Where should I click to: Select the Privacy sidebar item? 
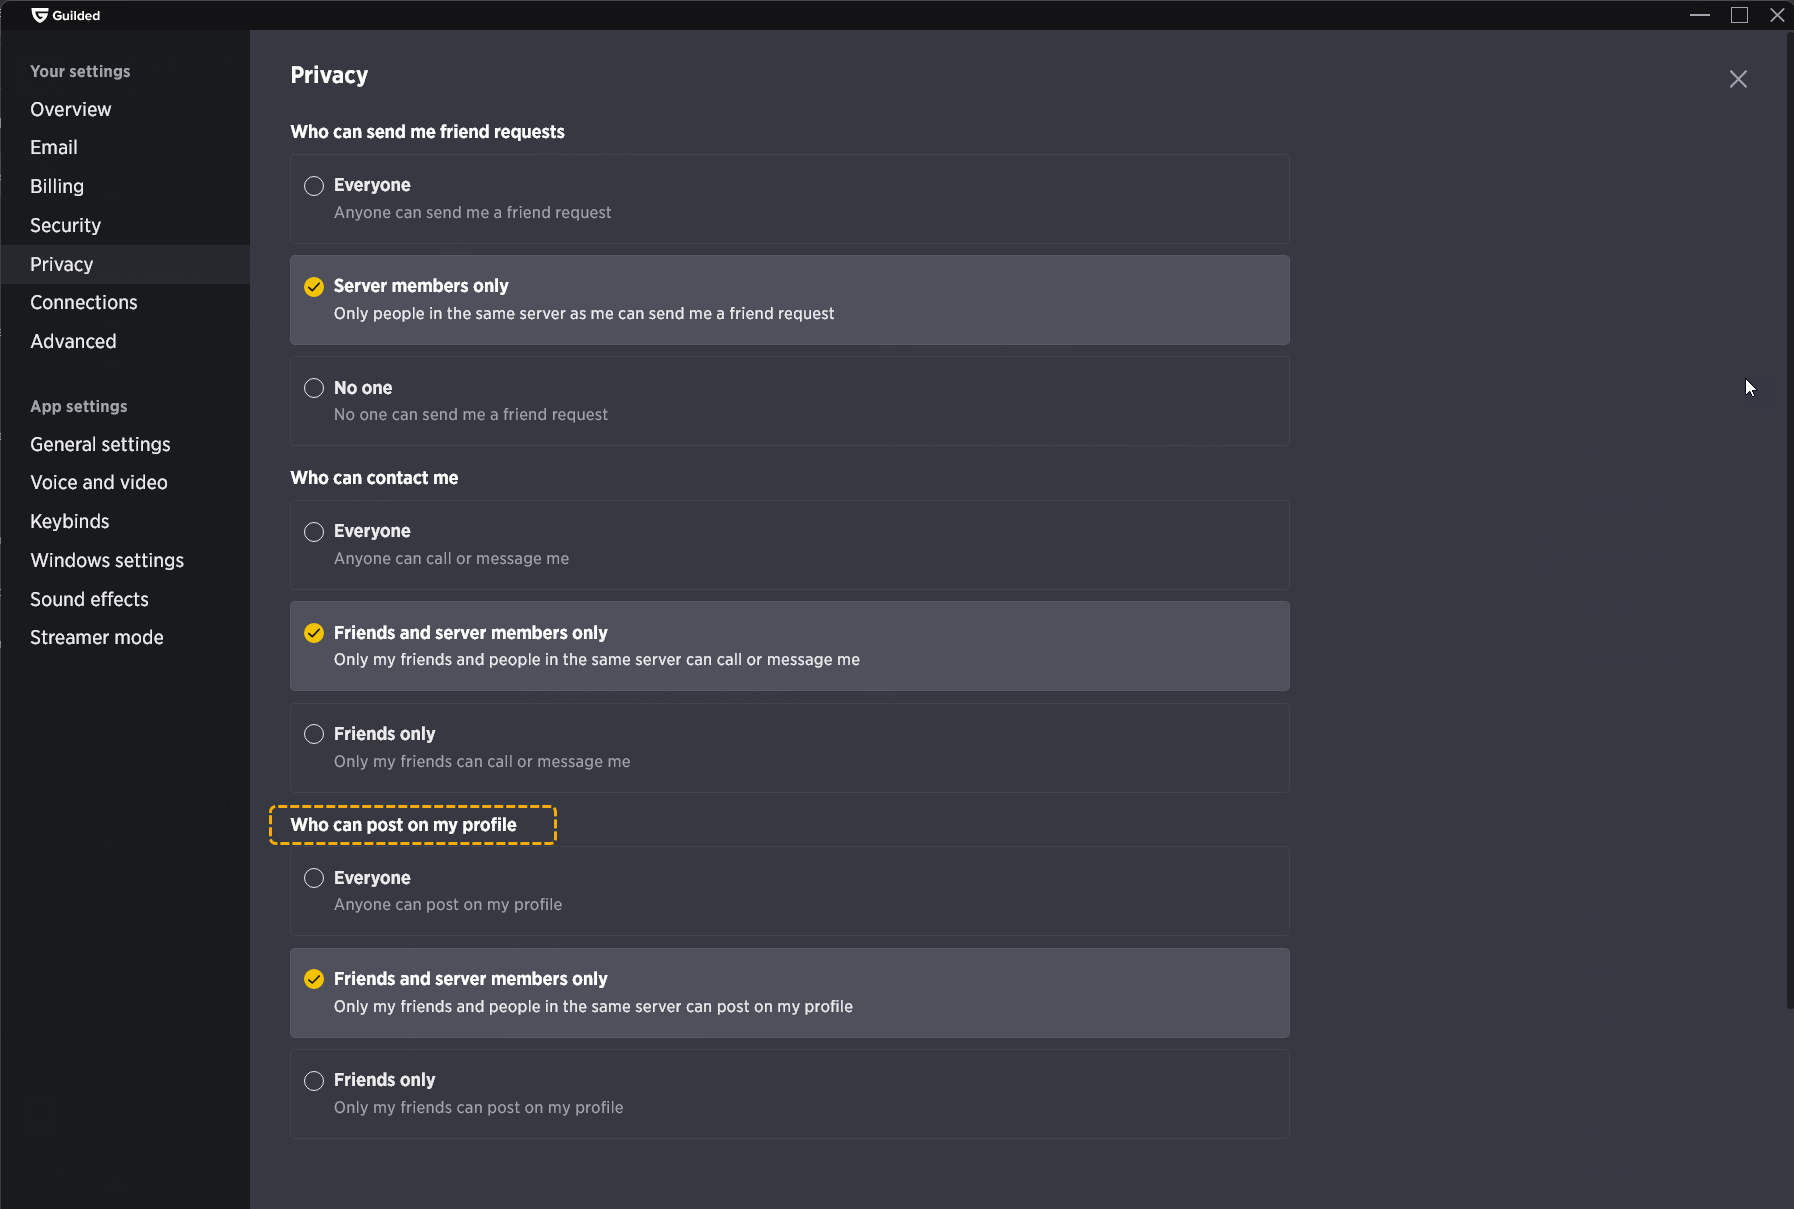125,264
